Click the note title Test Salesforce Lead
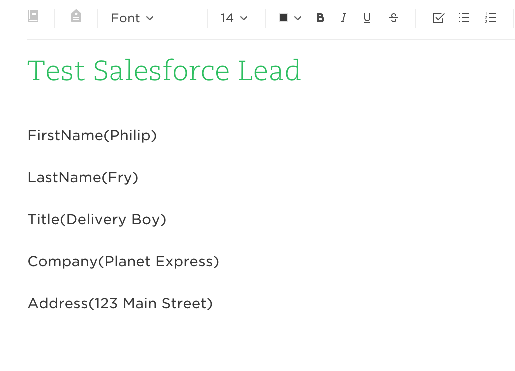 (164, 70)
